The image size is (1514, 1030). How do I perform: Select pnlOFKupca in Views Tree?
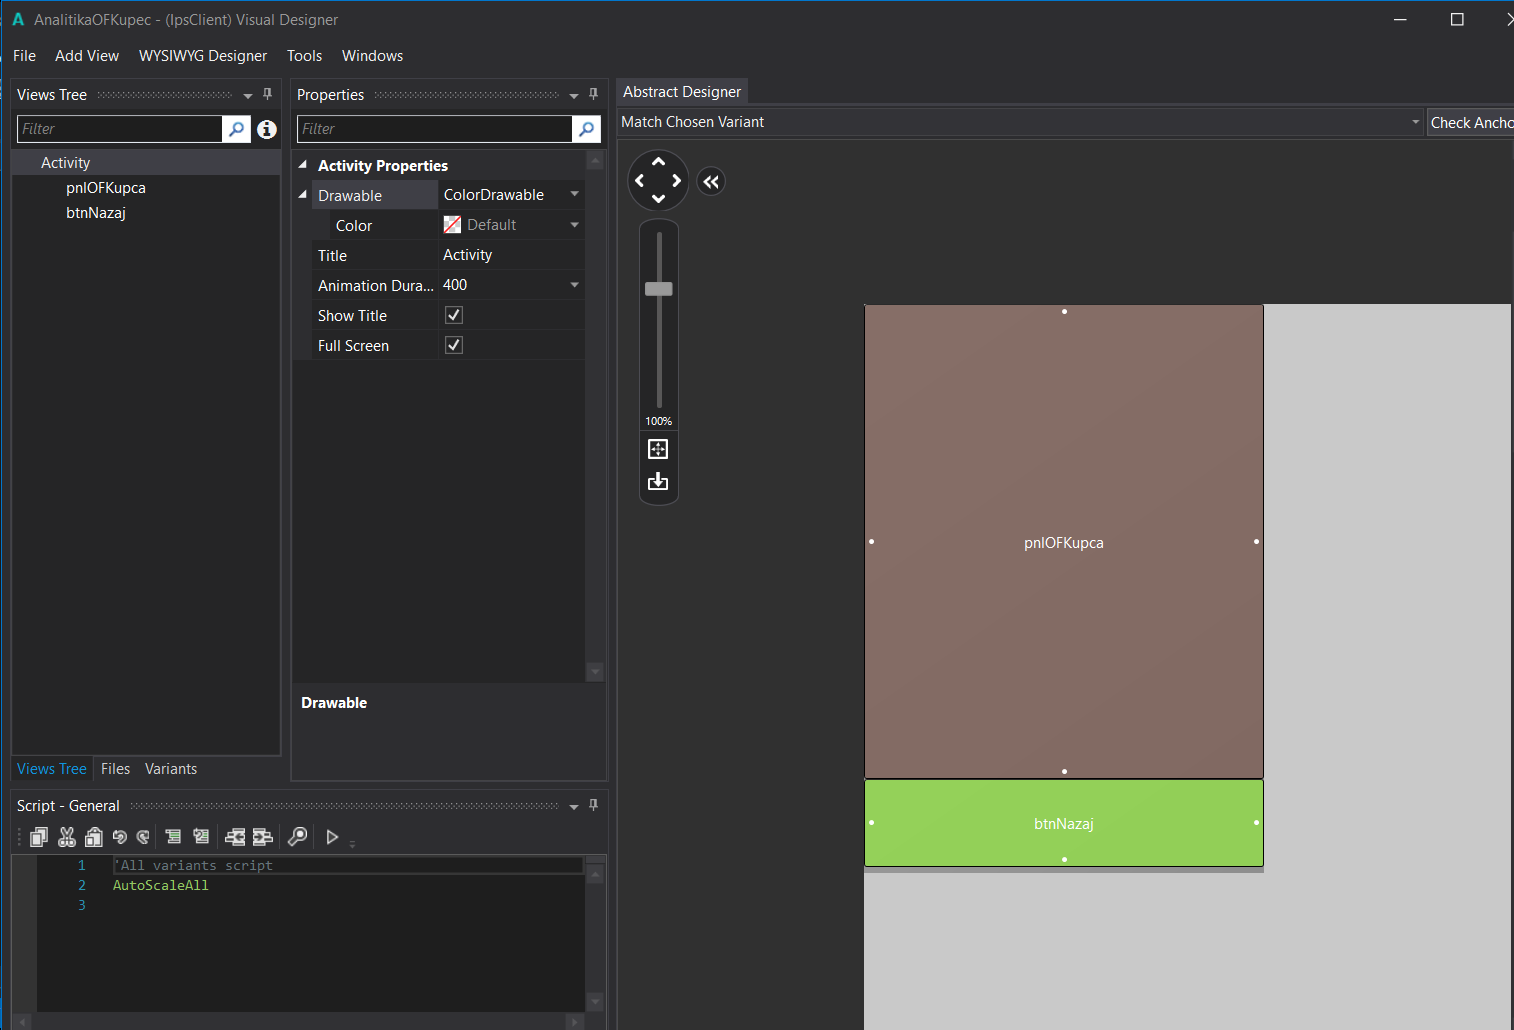pos(106,188)
